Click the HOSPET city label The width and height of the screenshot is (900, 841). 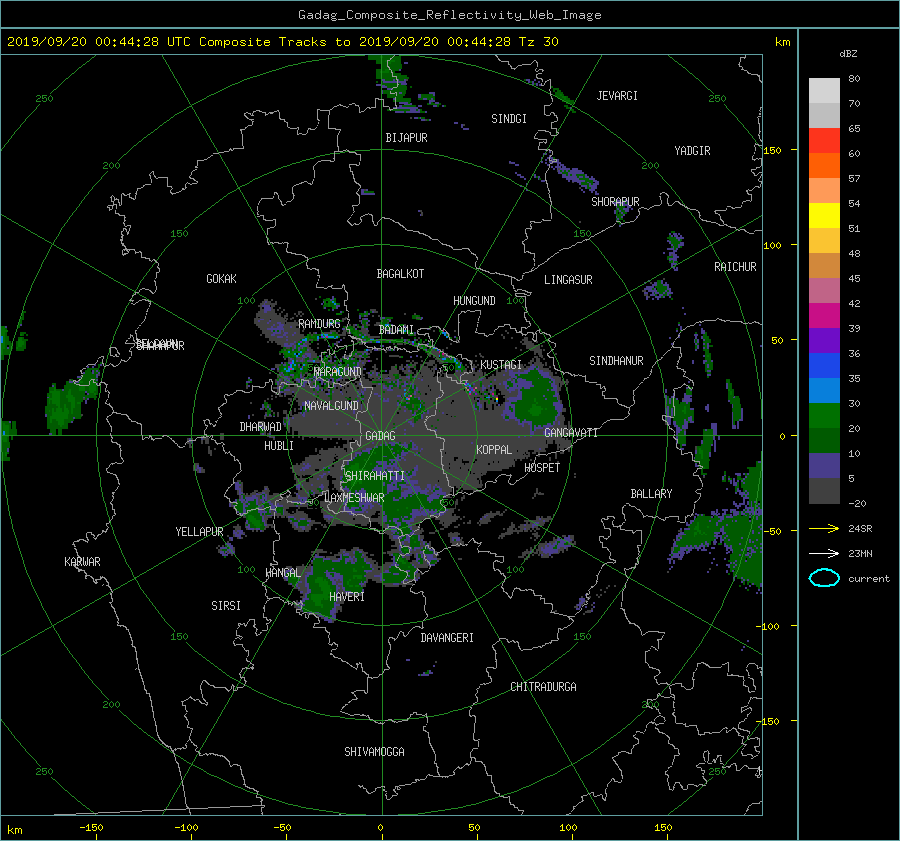click(542, 468)
